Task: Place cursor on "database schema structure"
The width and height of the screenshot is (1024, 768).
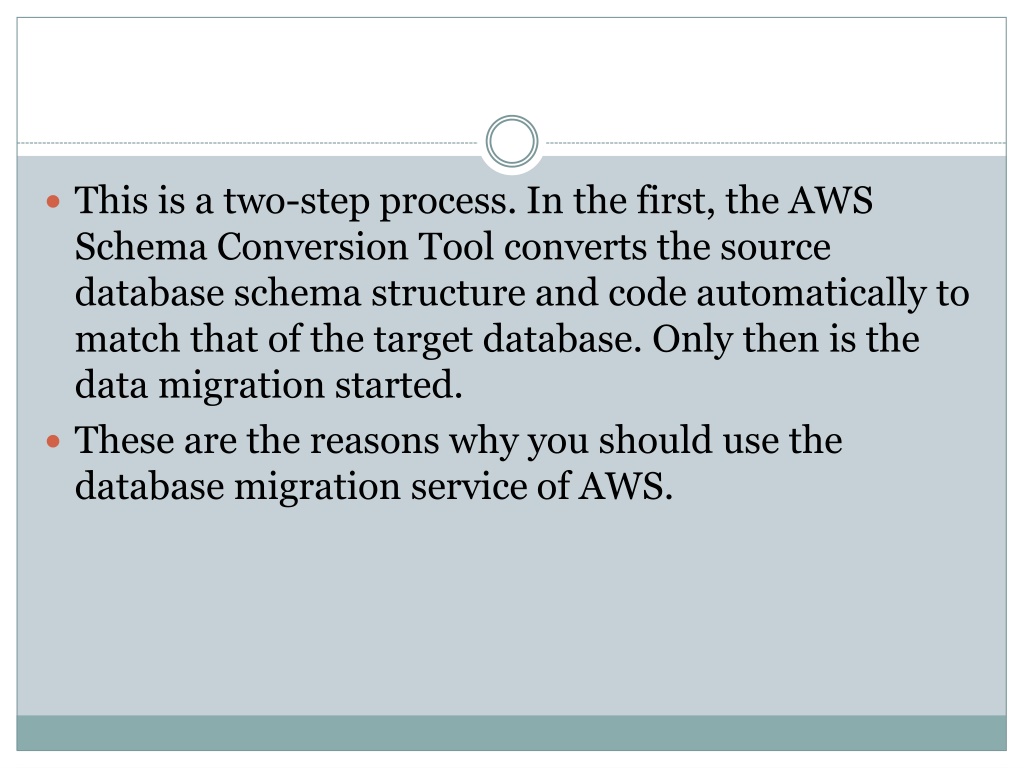Action: pos(300,293)
